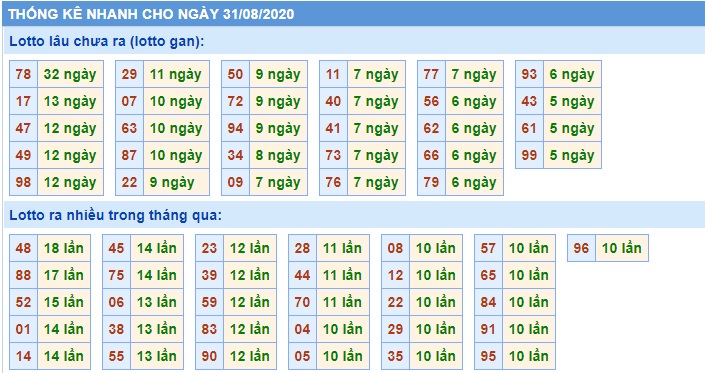This screenshot has height=373, width=705.
Task: Select lotto number 04
Action: pyautogui.click(x=303, y=329)
